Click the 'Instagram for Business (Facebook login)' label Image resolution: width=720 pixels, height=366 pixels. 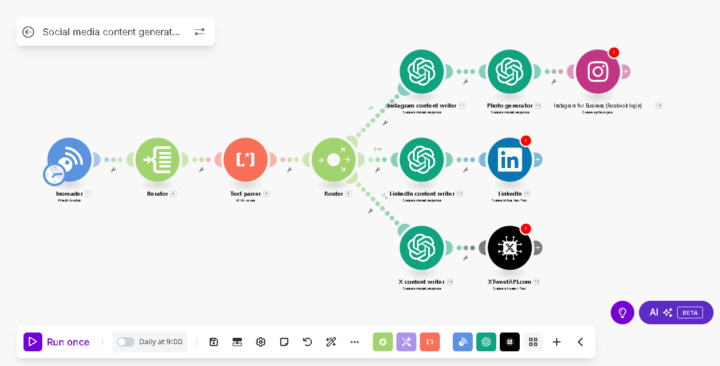[x=597, y=106]
